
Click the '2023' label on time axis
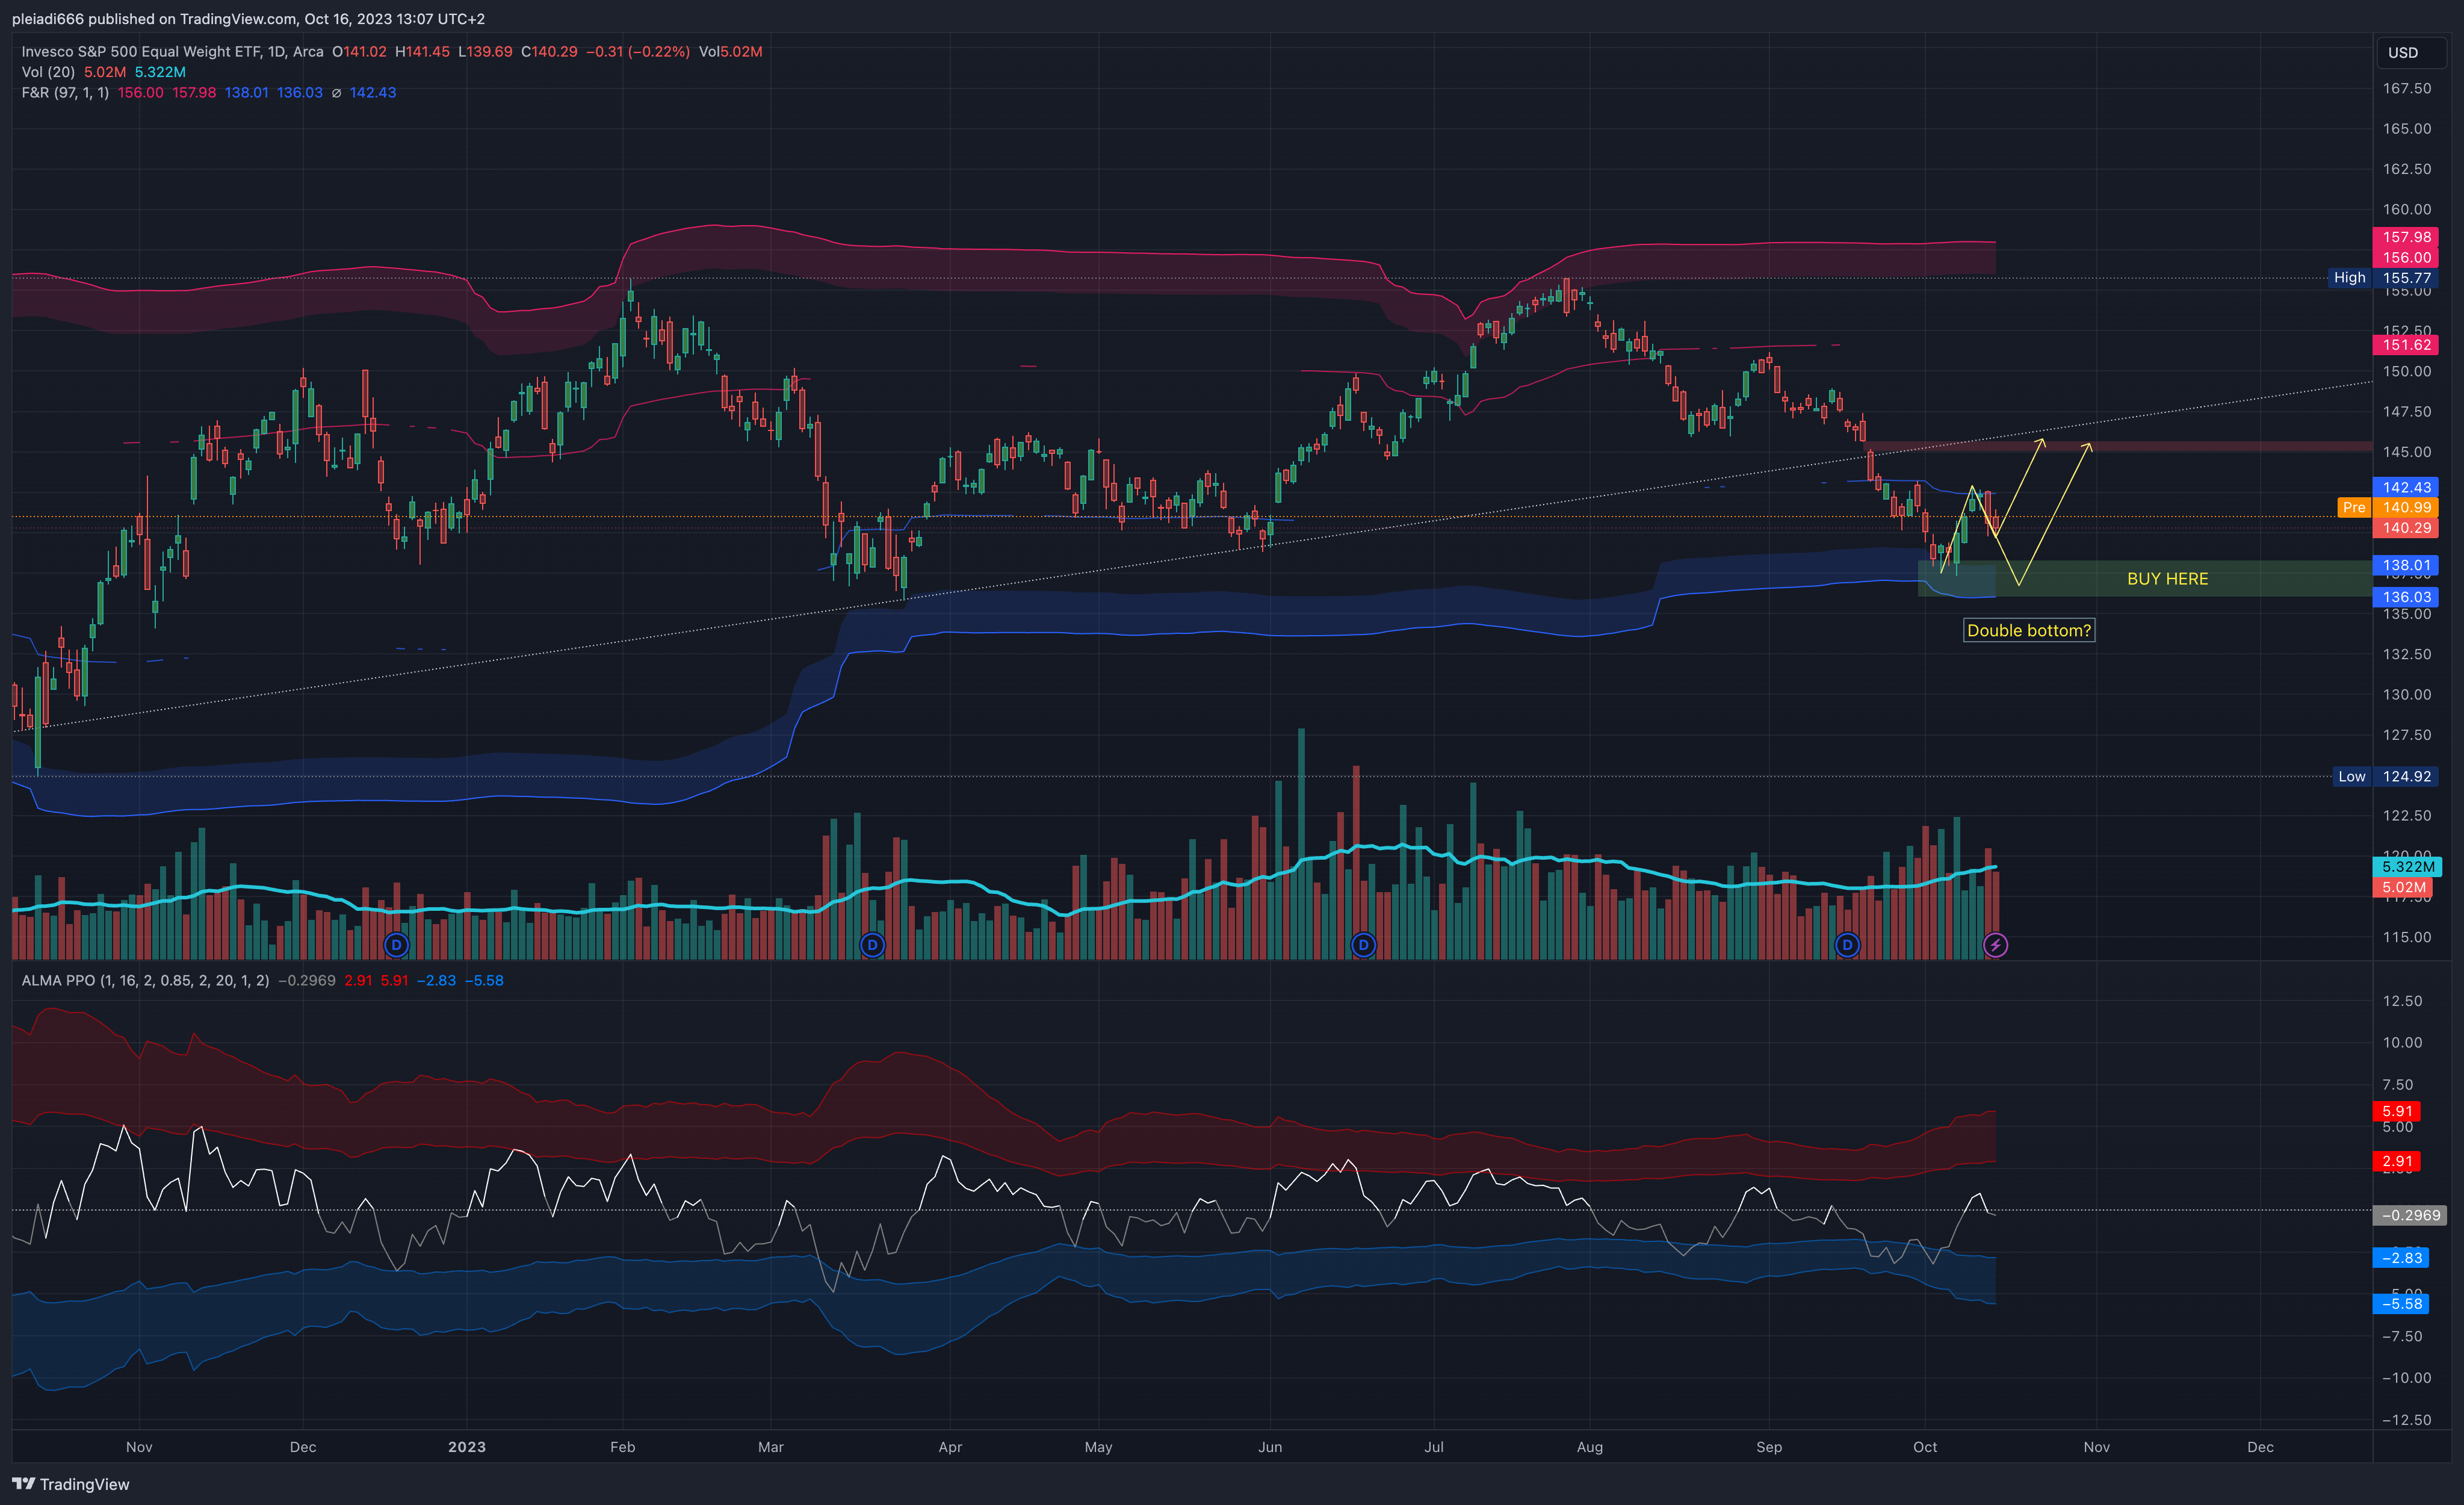click(x=467, y=1447)
